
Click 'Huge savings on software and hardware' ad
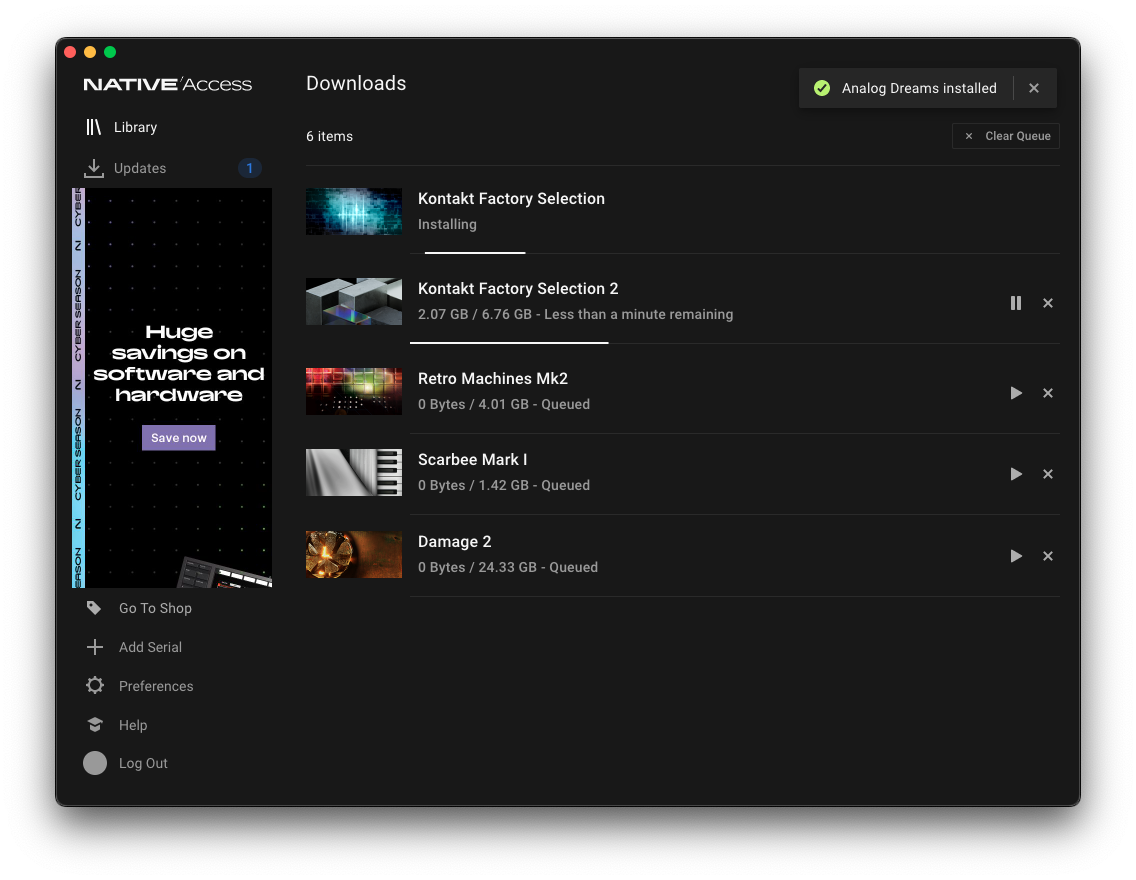coord(178,363)
